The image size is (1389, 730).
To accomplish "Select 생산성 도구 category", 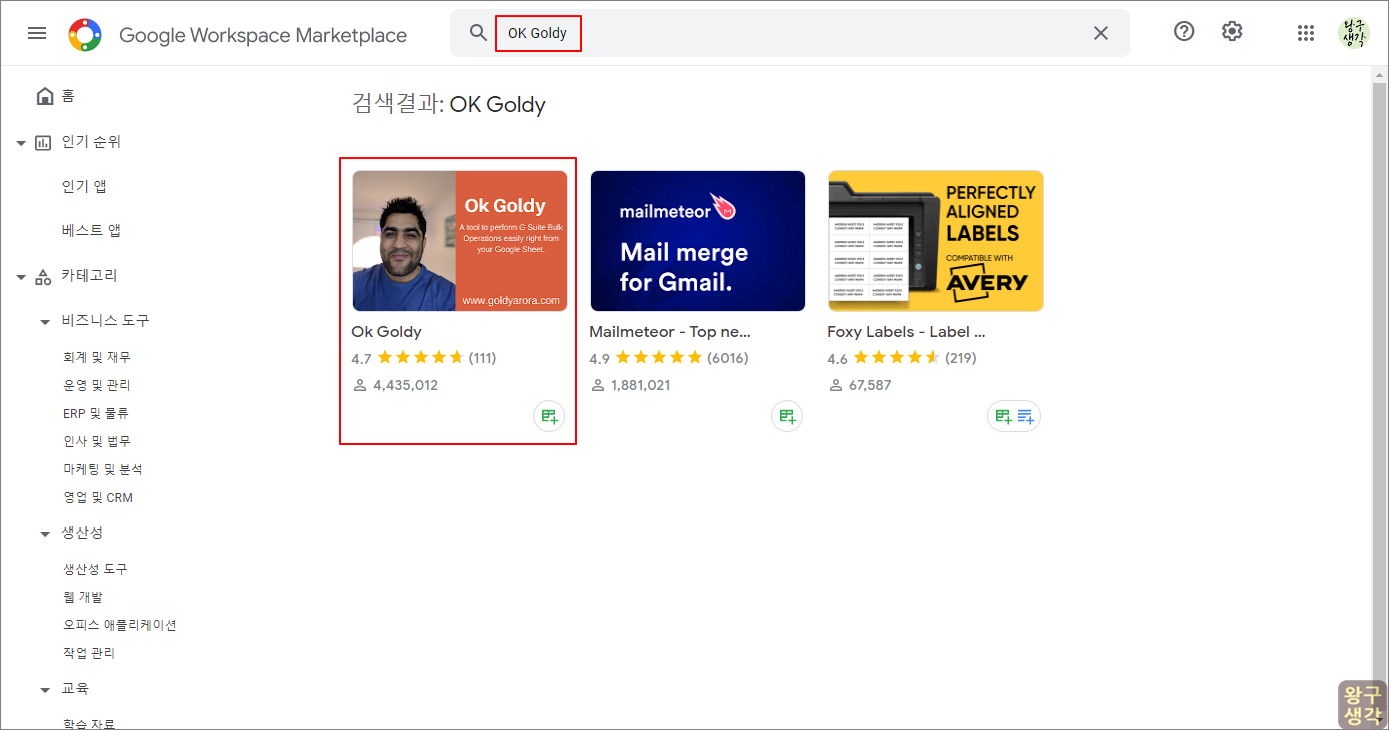I will point(95,569).
